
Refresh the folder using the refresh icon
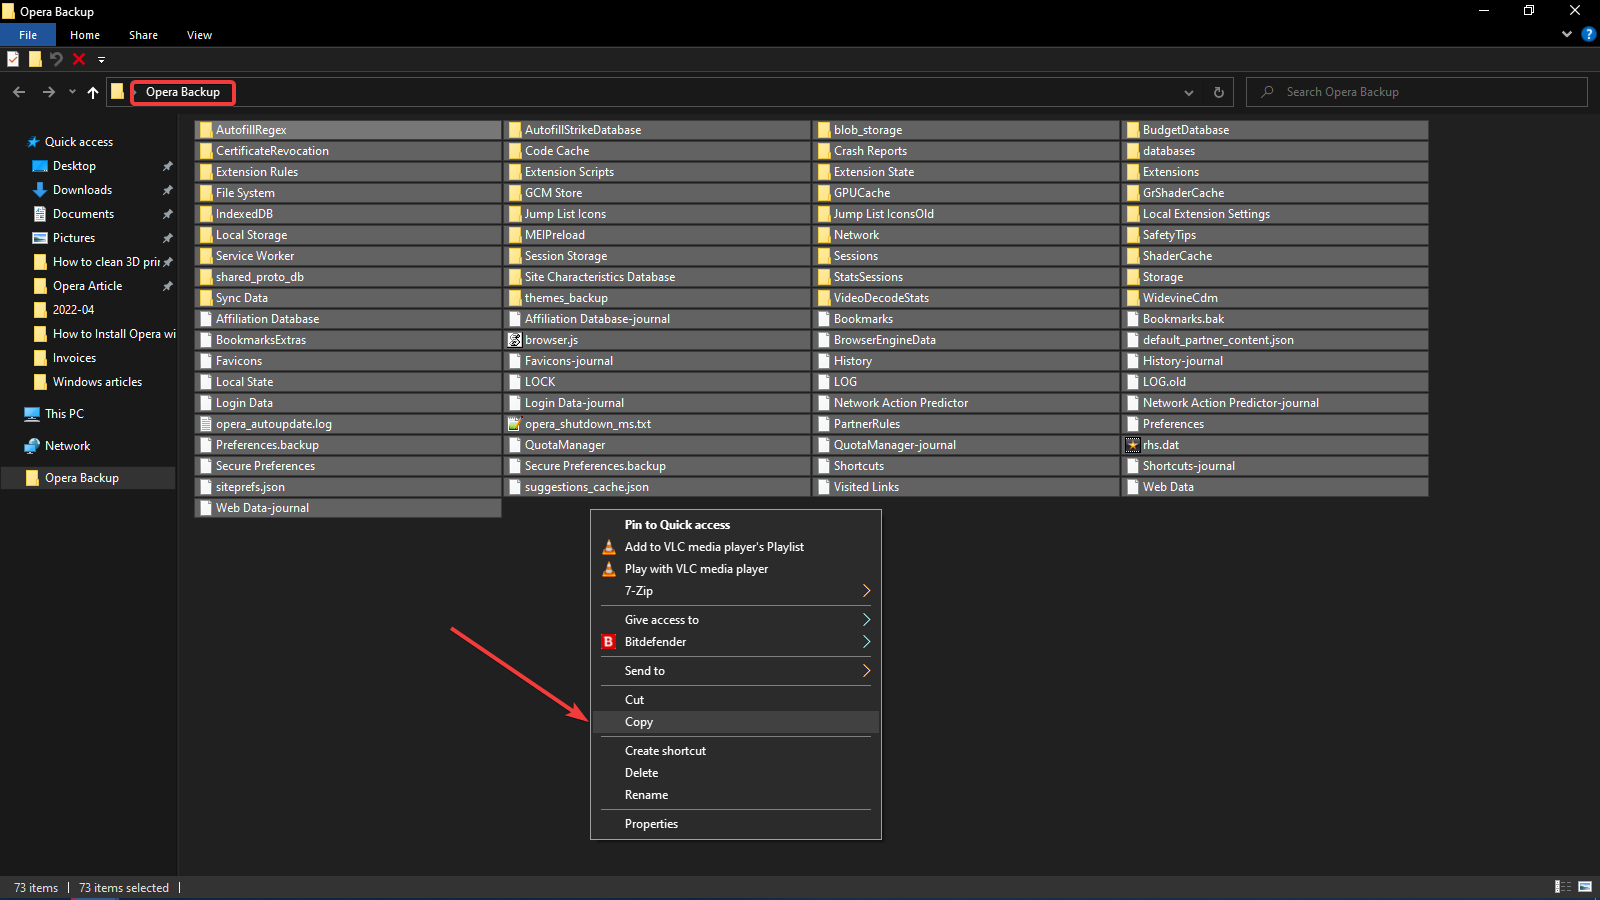click(x=1218, y=91)
